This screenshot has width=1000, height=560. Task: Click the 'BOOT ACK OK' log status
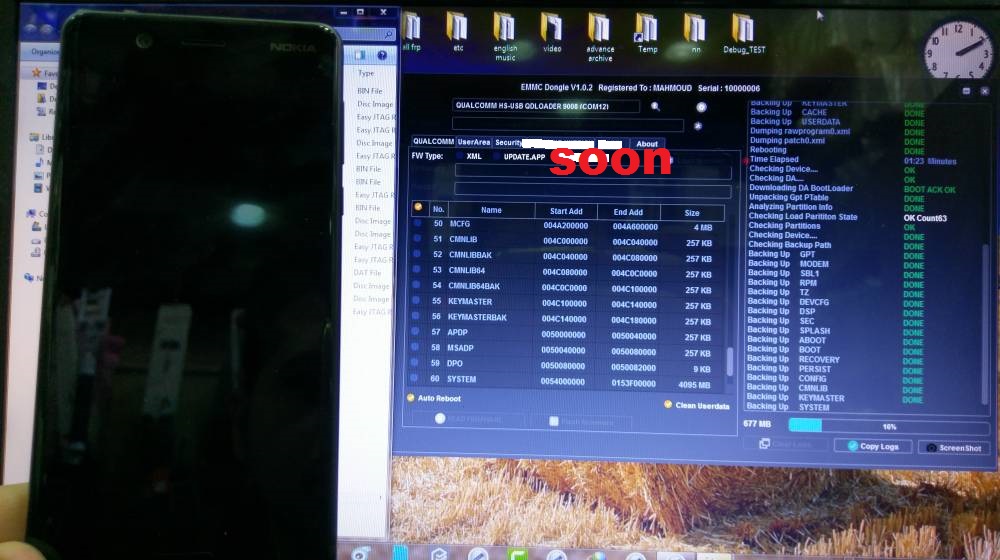(929, 189)
